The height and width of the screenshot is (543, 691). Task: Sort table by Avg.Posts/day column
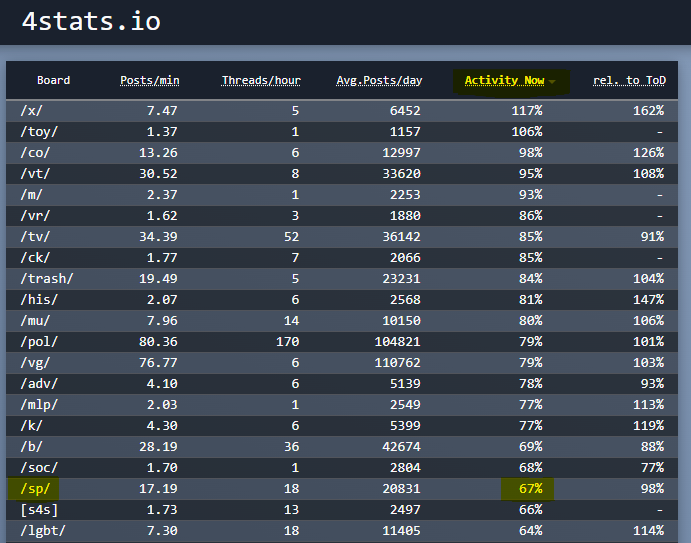tap(379, 80)
